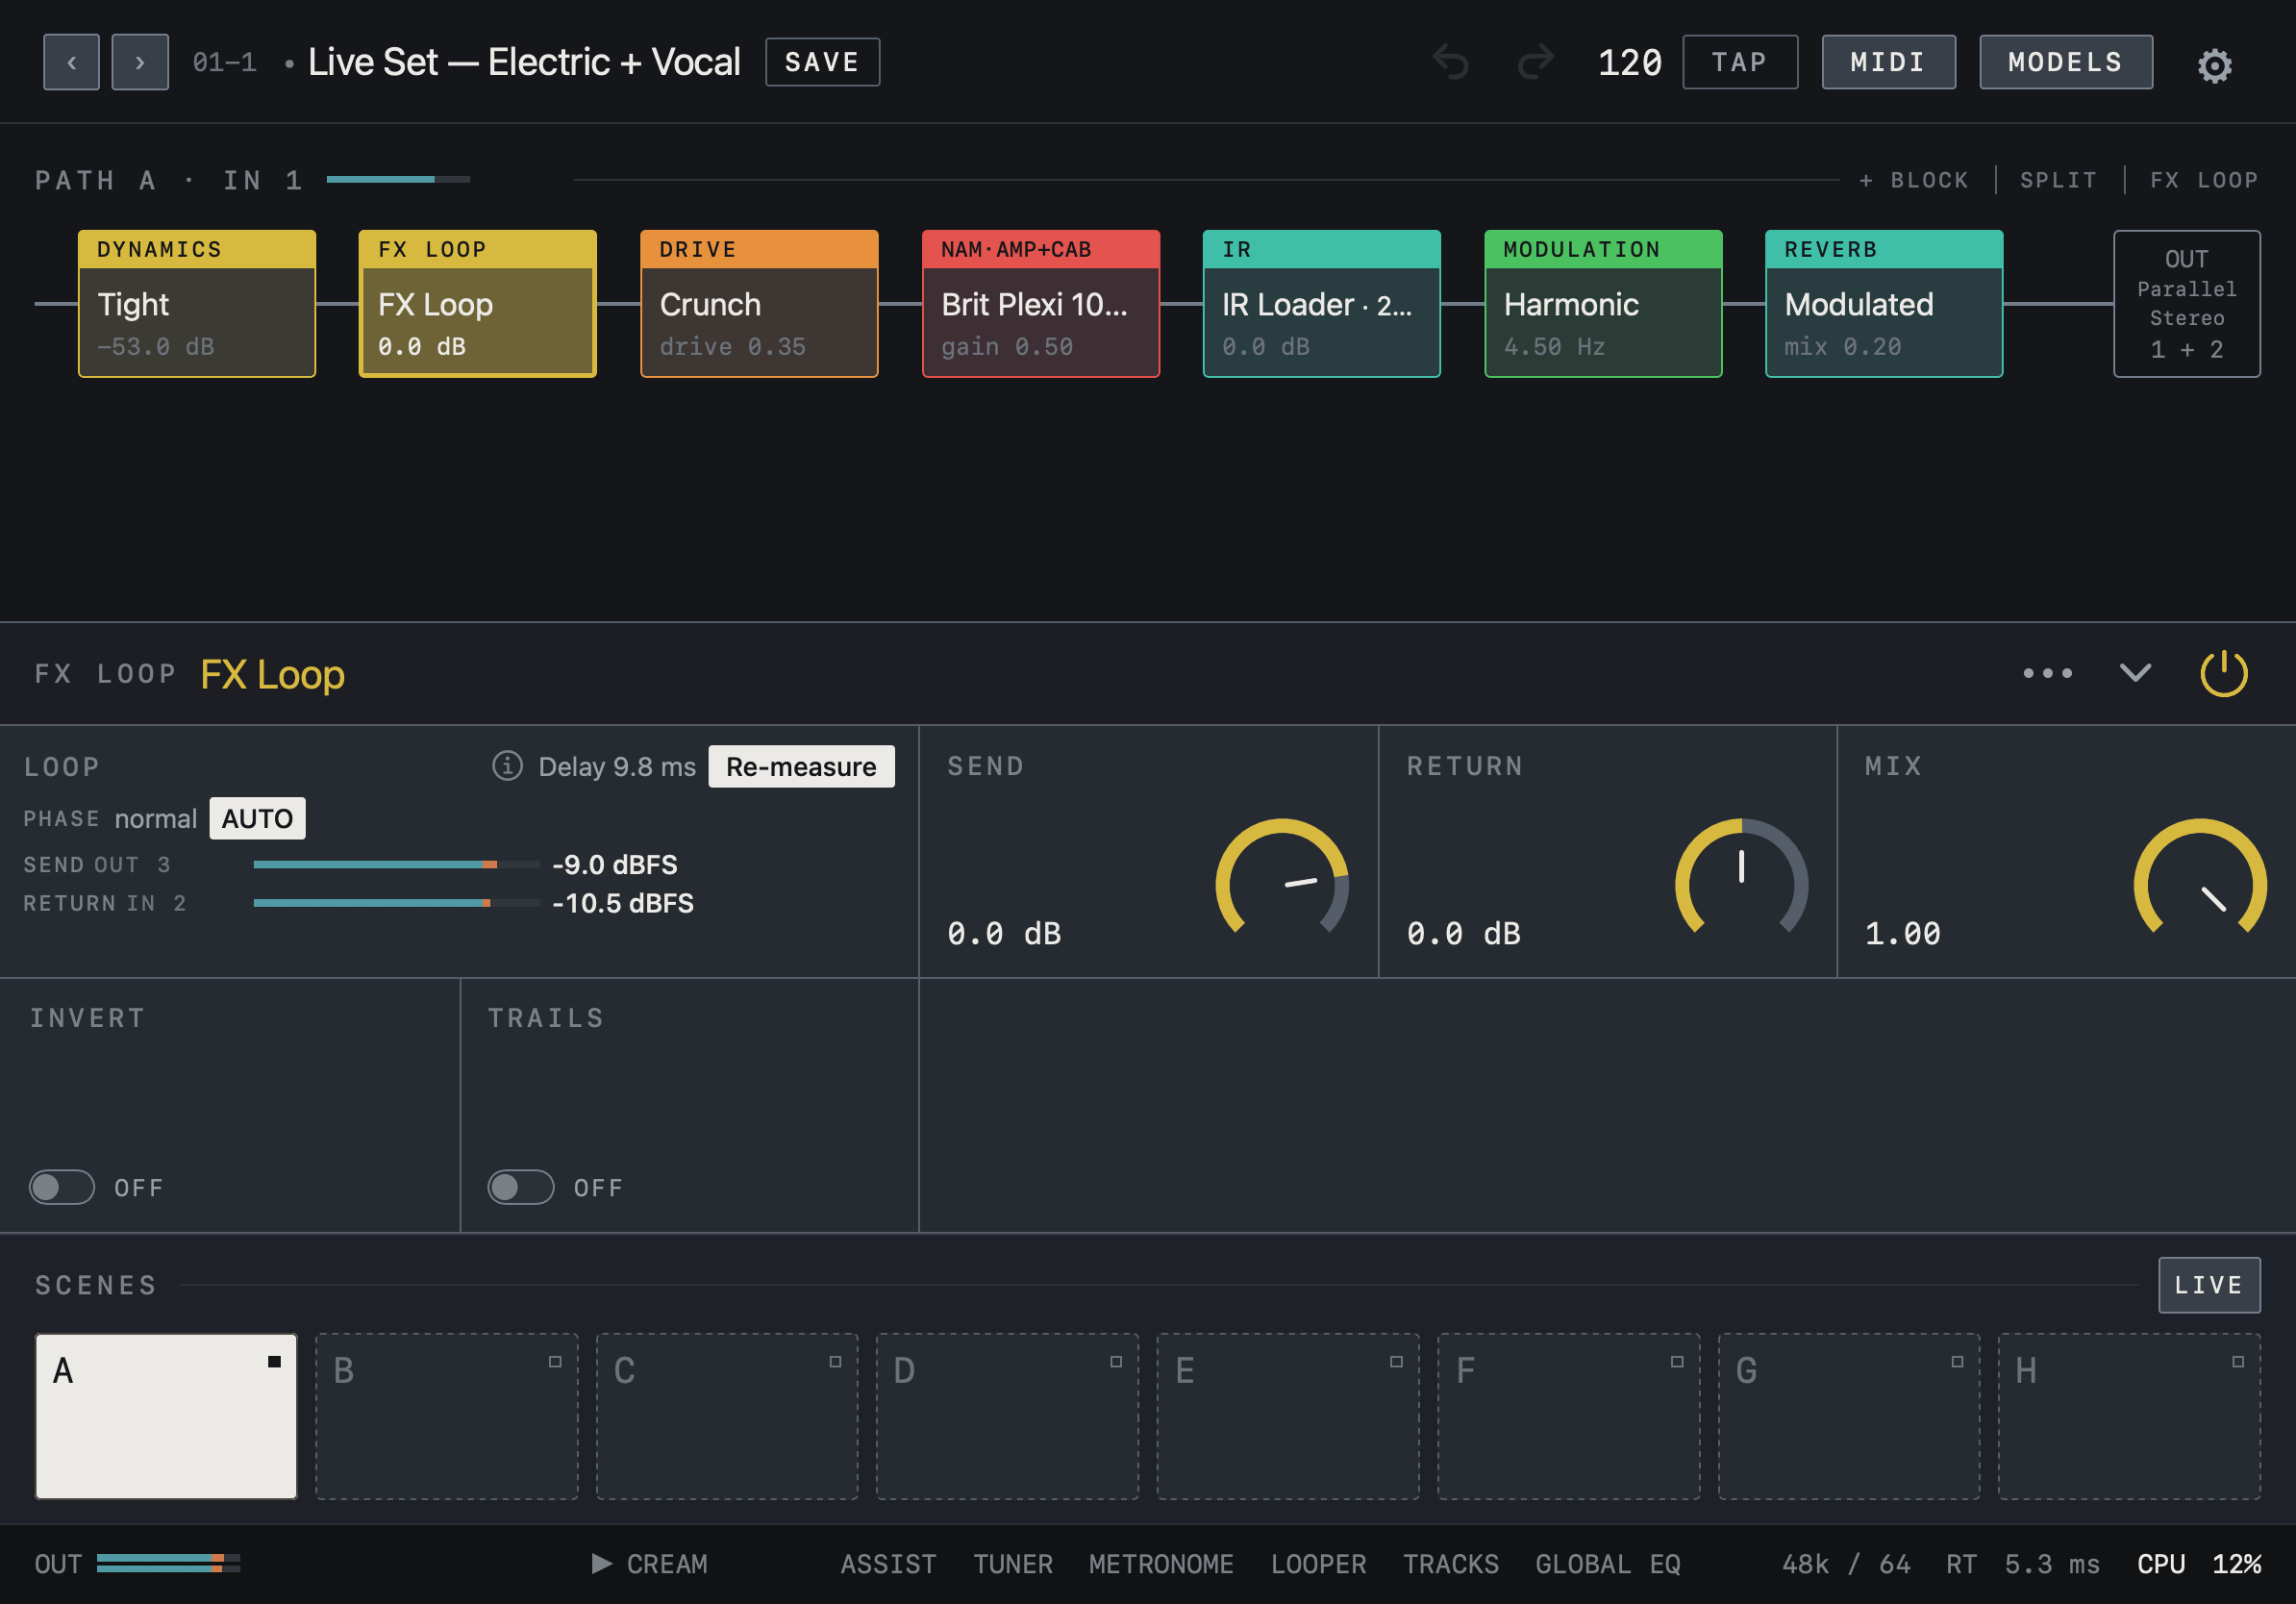Toggle the FX Loop block power icon

[2224, 673]
